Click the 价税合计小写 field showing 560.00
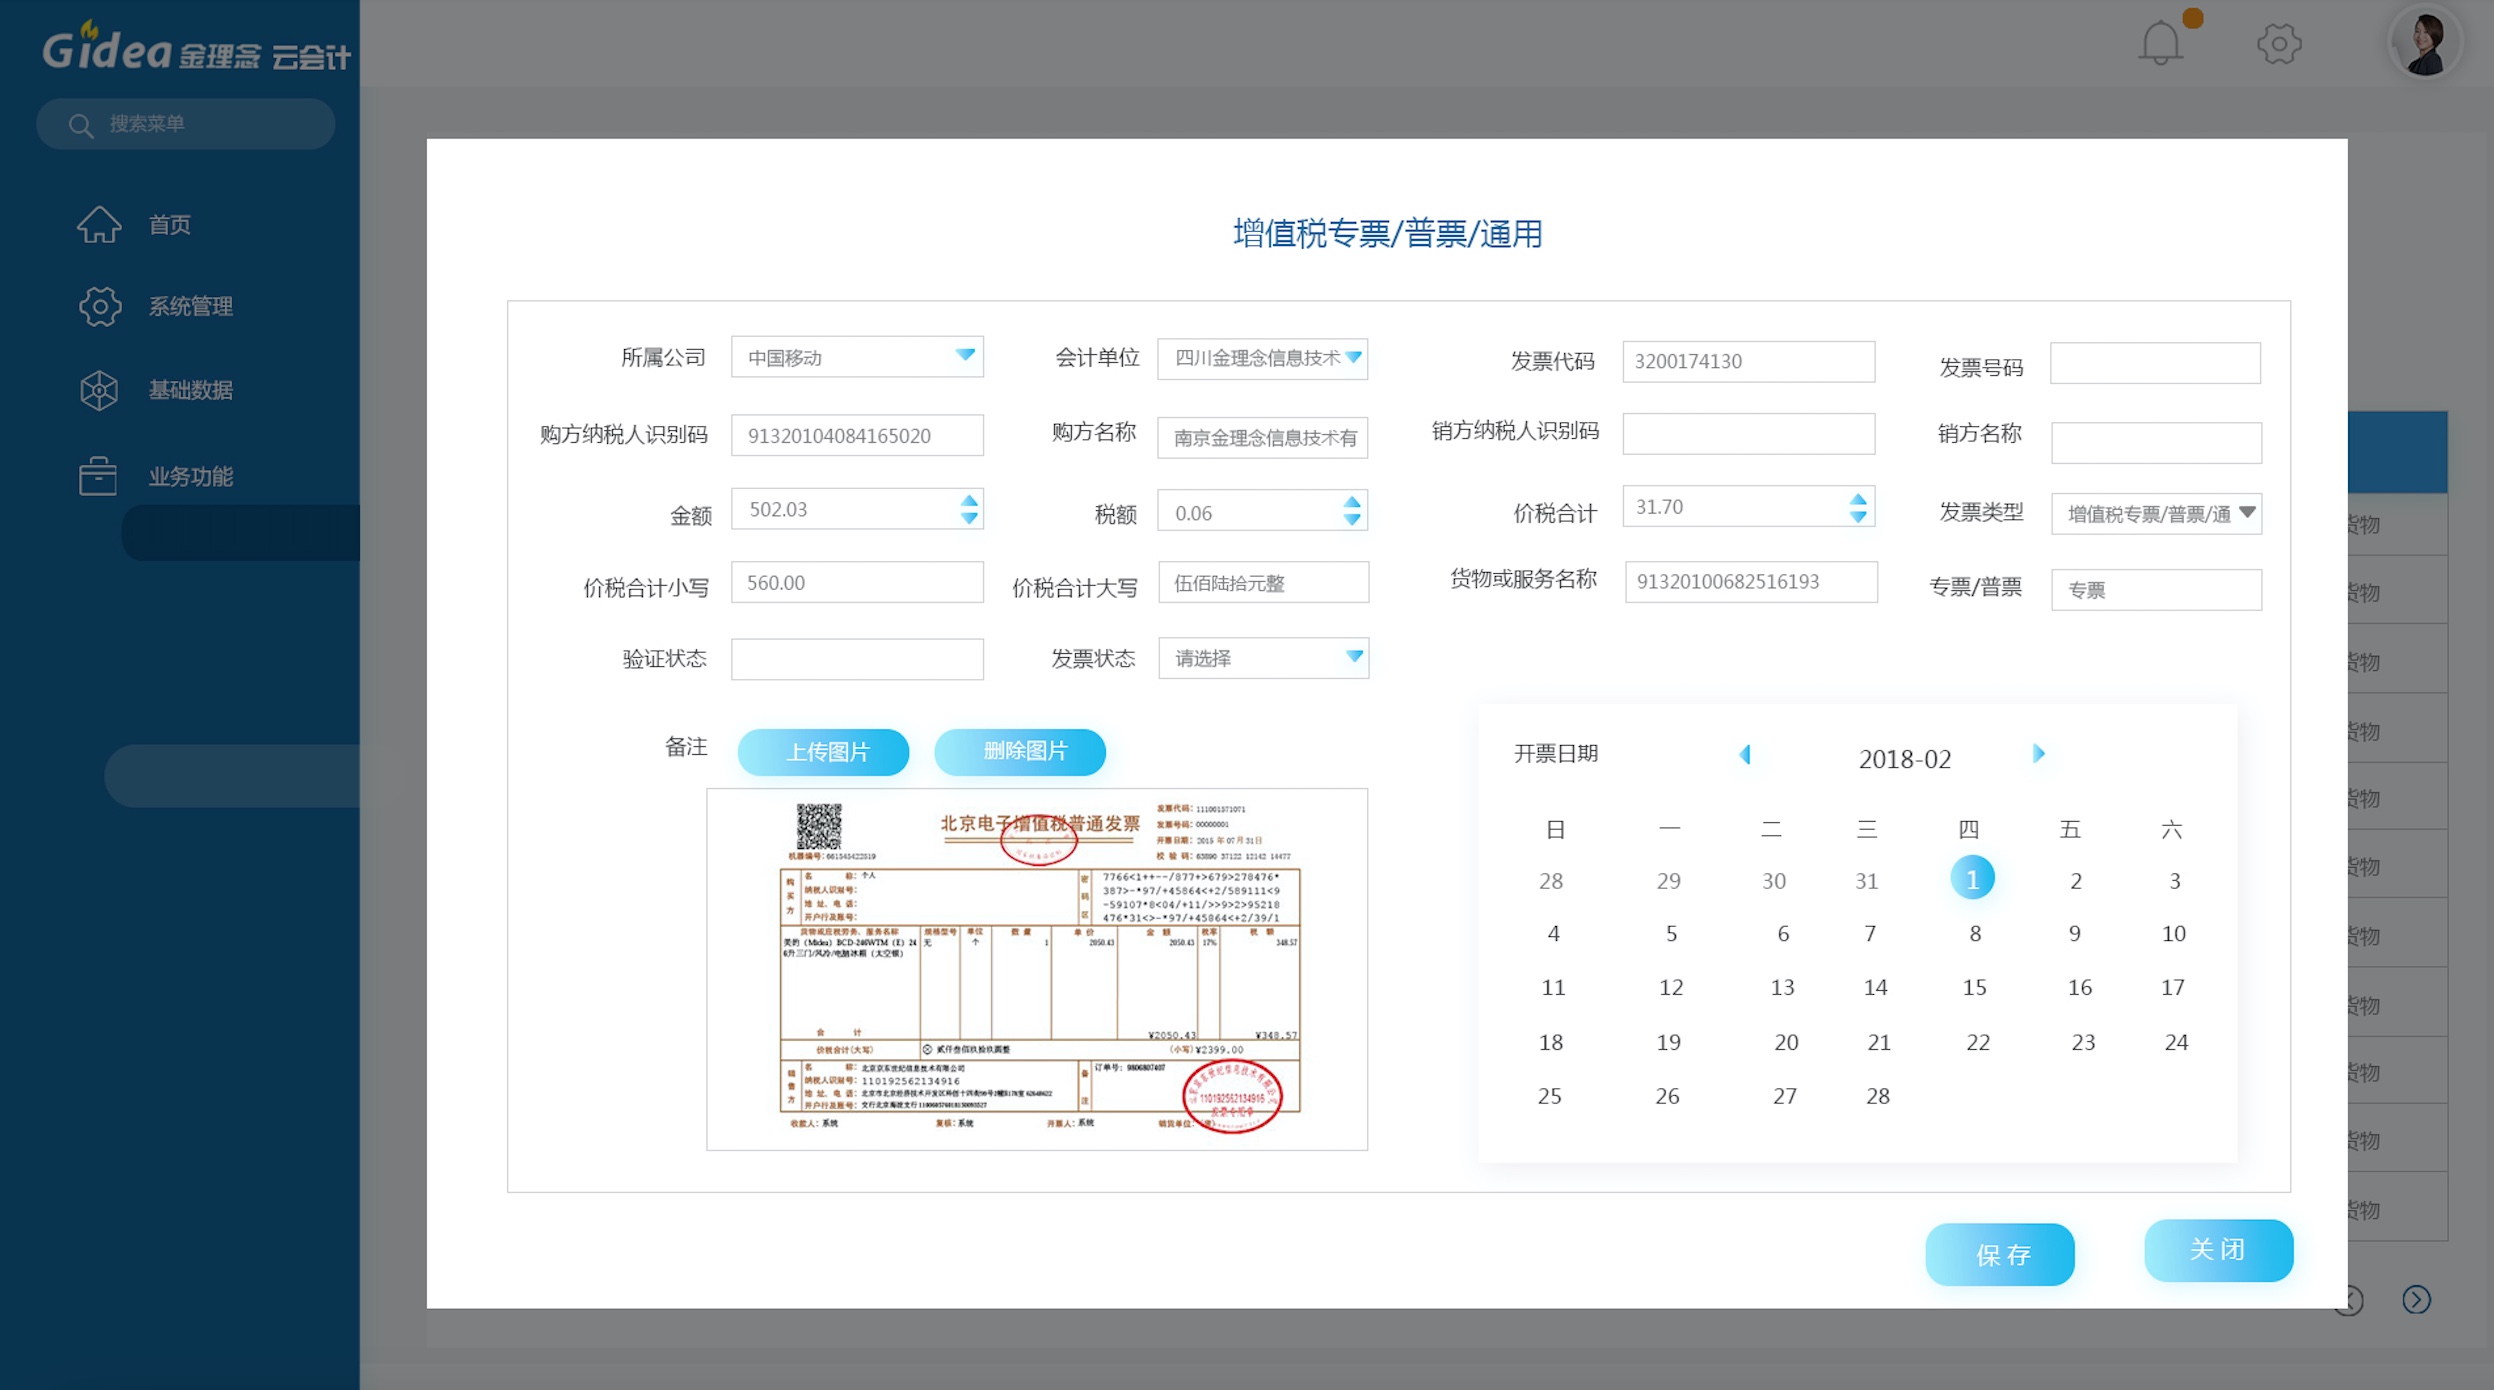This screenshot has height=1390, width=2494. click(857, 582)
